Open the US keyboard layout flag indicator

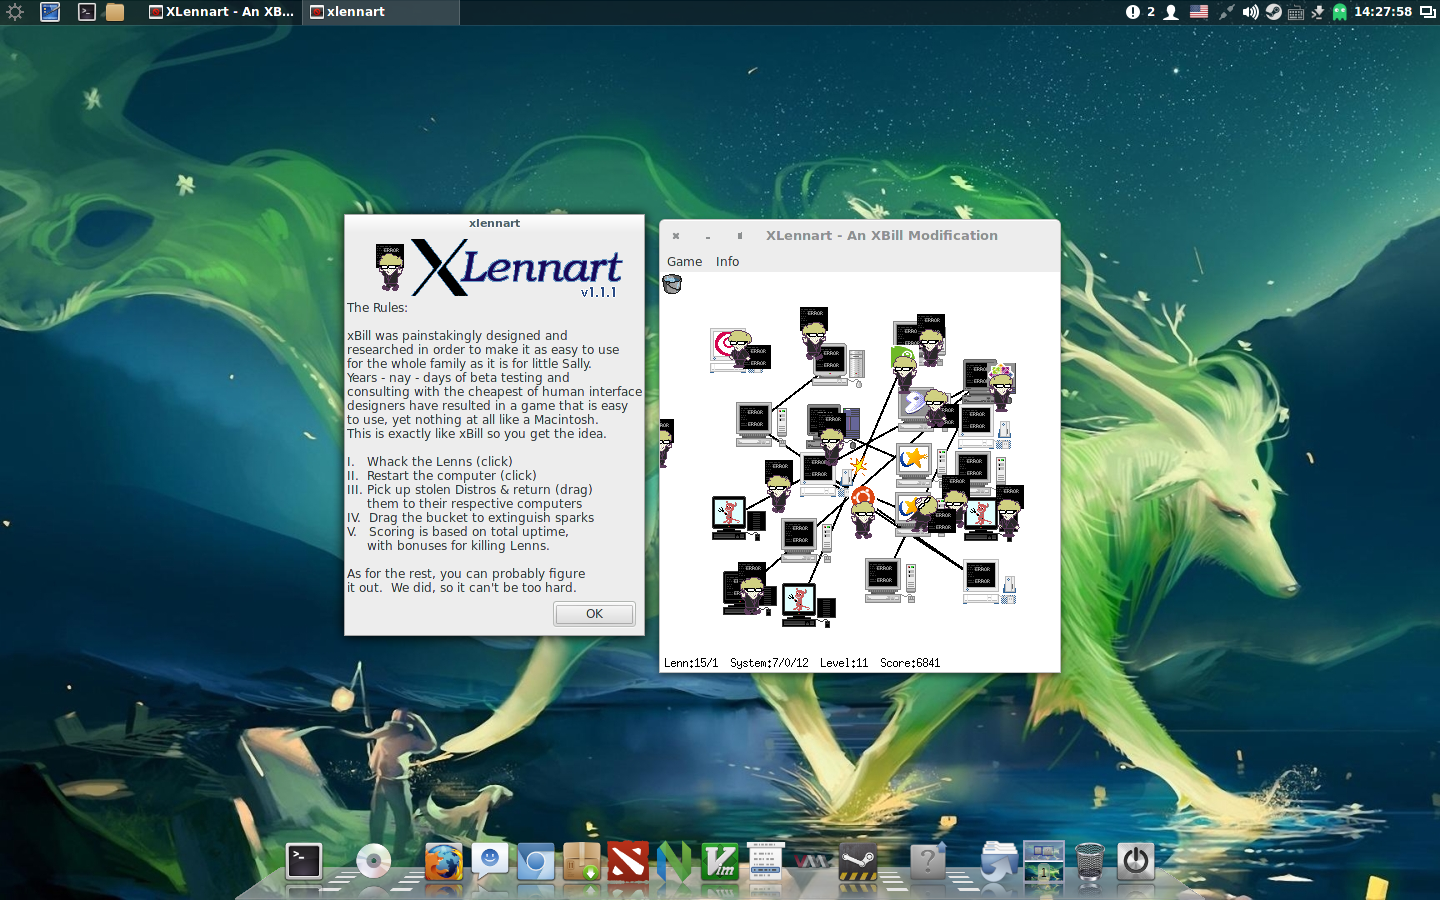tap(1199, 12)
